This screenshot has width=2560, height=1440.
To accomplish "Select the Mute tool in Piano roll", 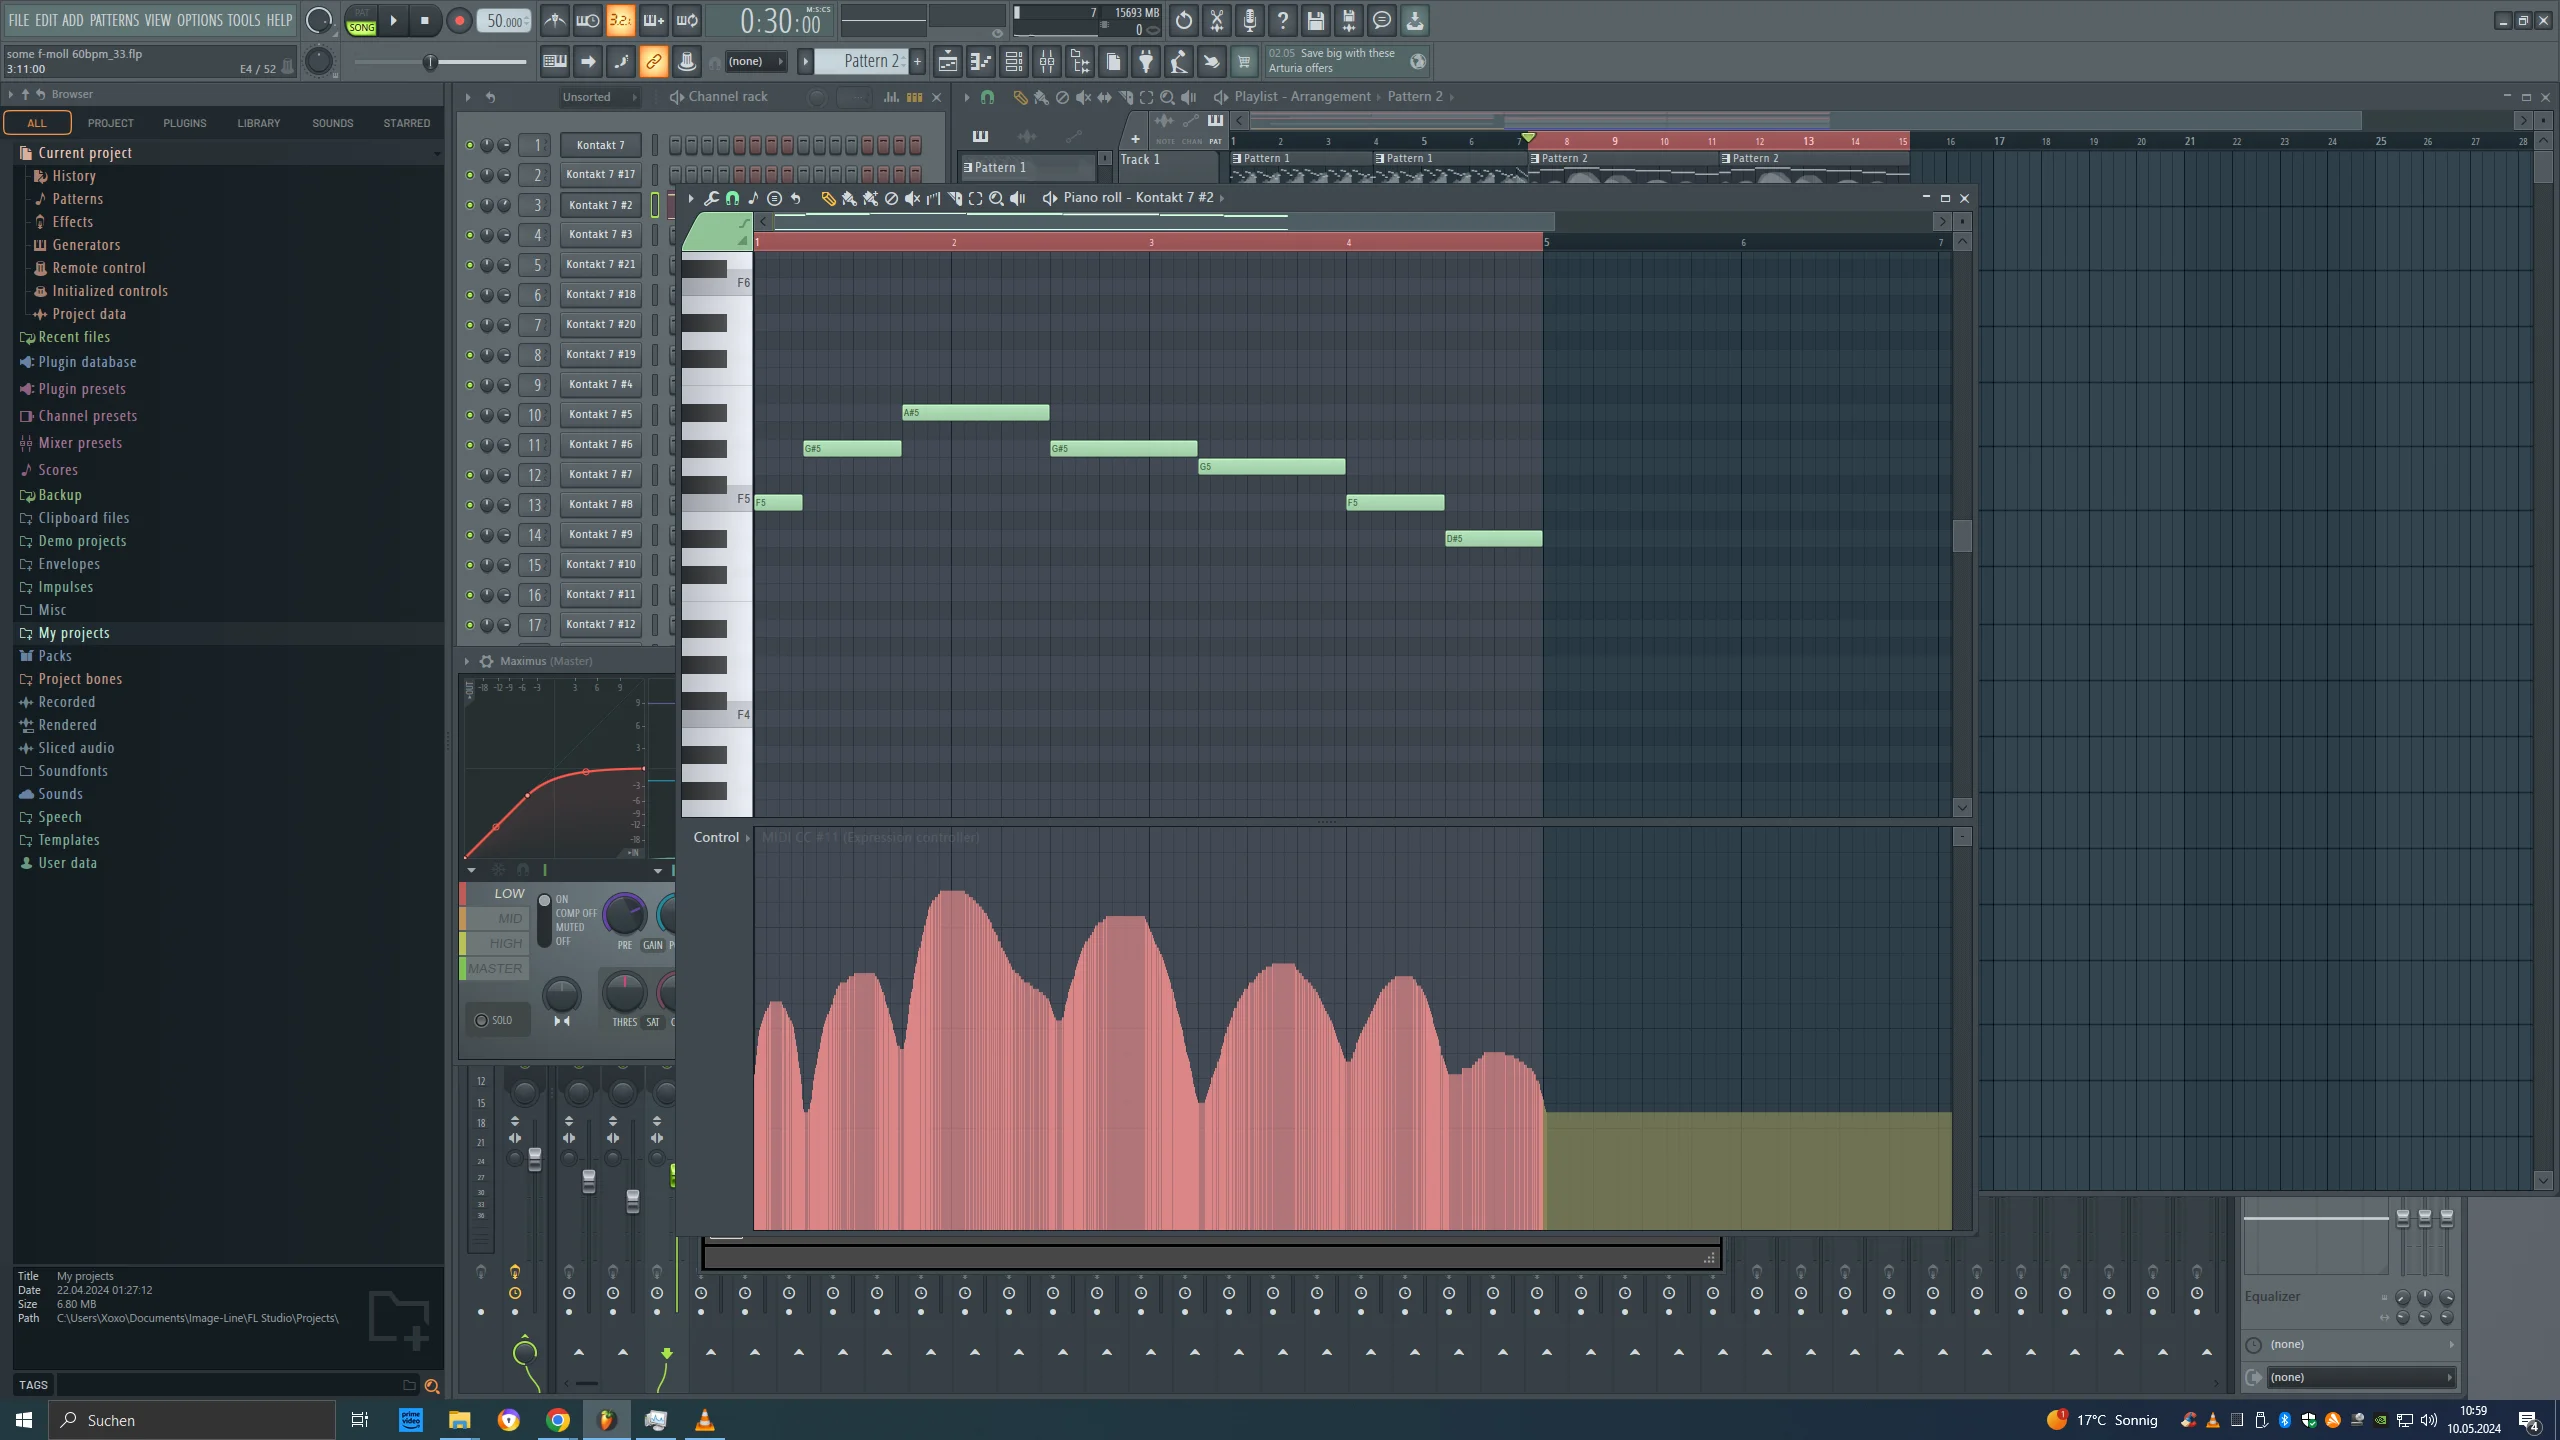I will click(x=912, y=198).
